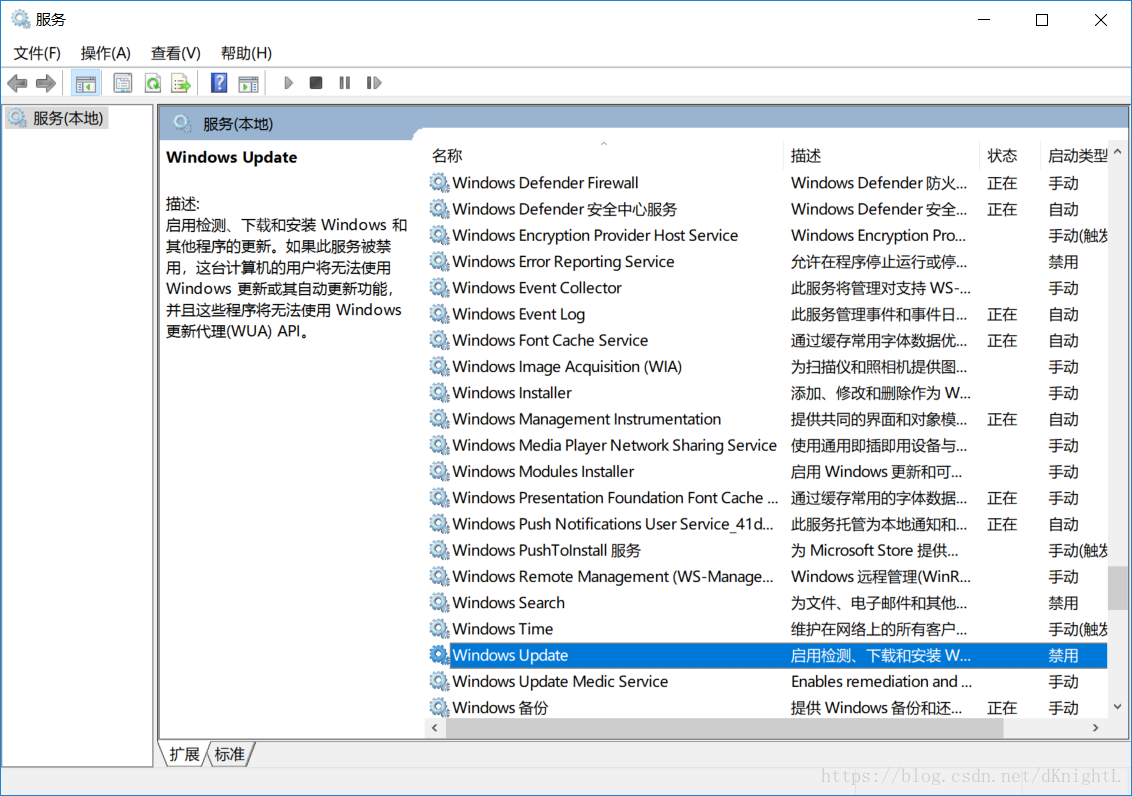This screenshot has width=1132, height=796.
Task: Click the horizontal scrollbar left arrow
Action: [x=435, y=727]
